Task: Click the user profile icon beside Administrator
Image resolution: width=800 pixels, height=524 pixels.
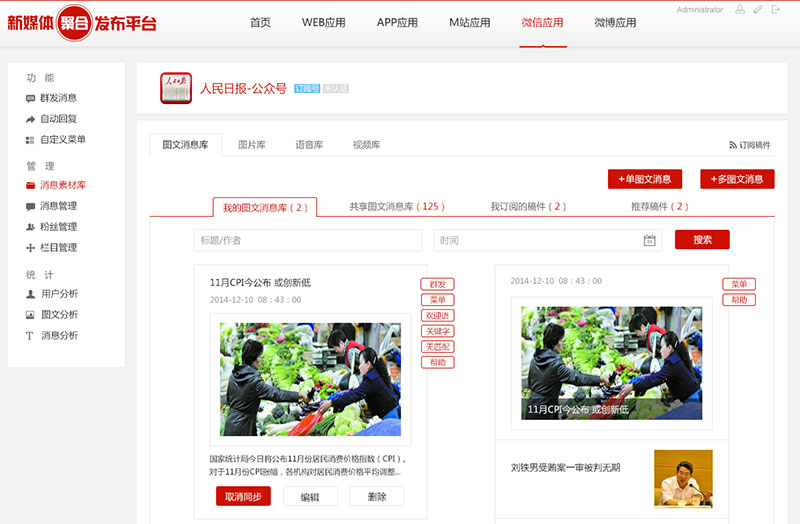Action: coord(740,9)
